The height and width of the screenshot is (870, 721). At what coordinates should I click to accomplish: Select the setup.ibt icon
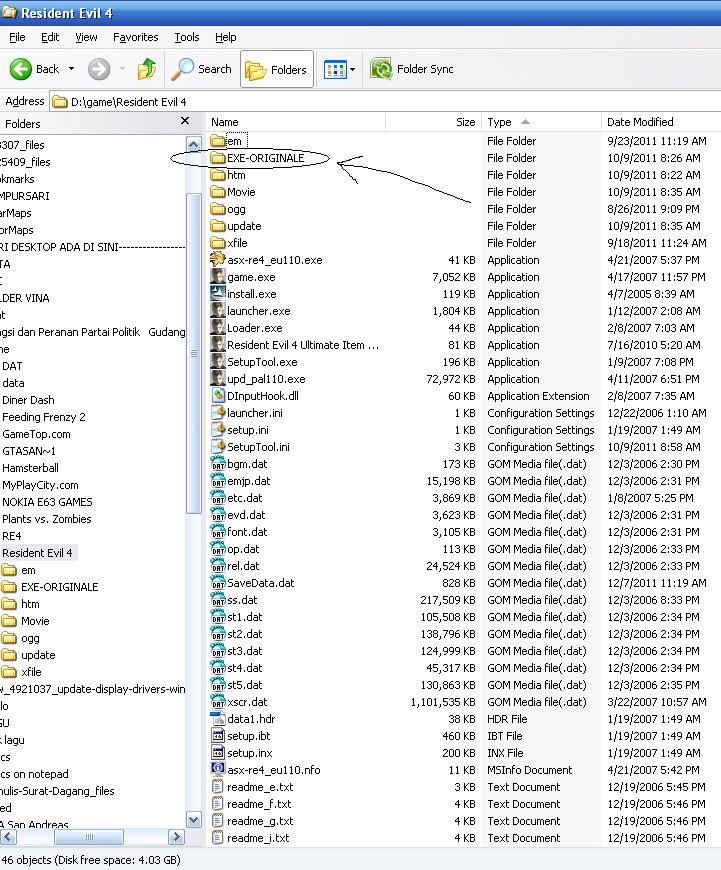coord(218,736)
